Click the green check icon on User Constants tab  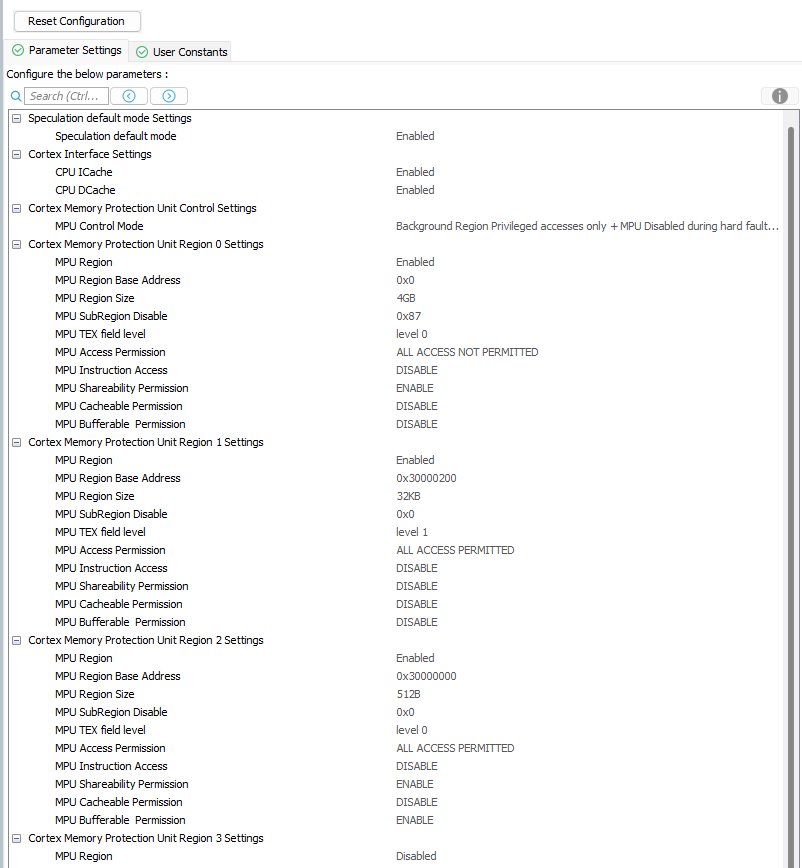point(141,51)
